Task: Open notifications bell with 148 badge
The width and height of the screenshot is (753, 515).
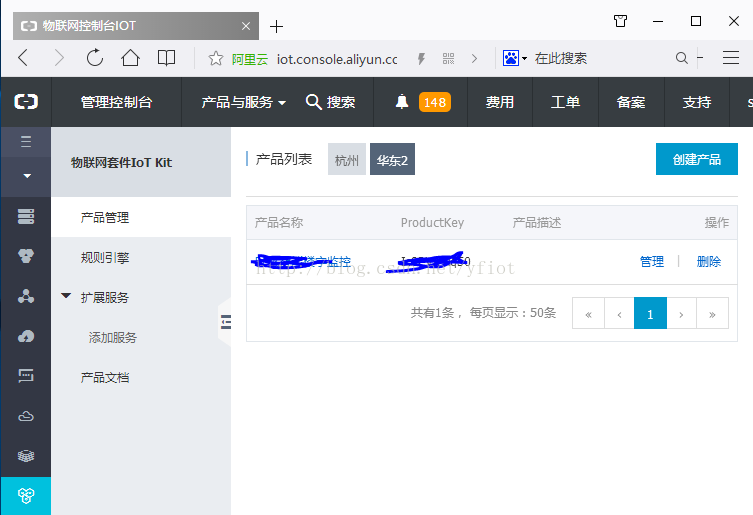Action: [x=422, y=102]
